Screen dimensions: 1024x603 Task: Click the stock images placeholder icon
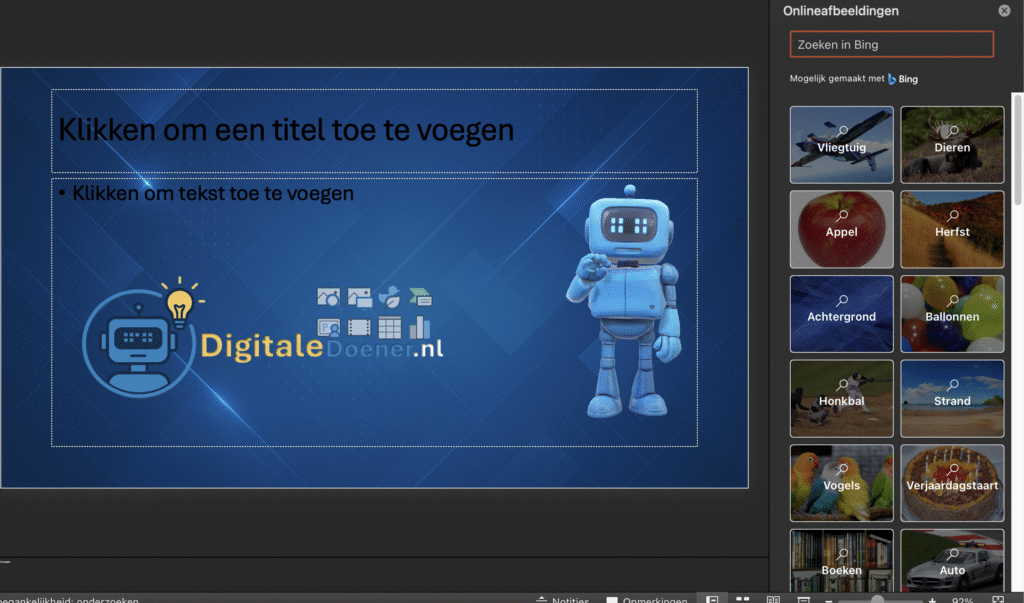[328, 297]
